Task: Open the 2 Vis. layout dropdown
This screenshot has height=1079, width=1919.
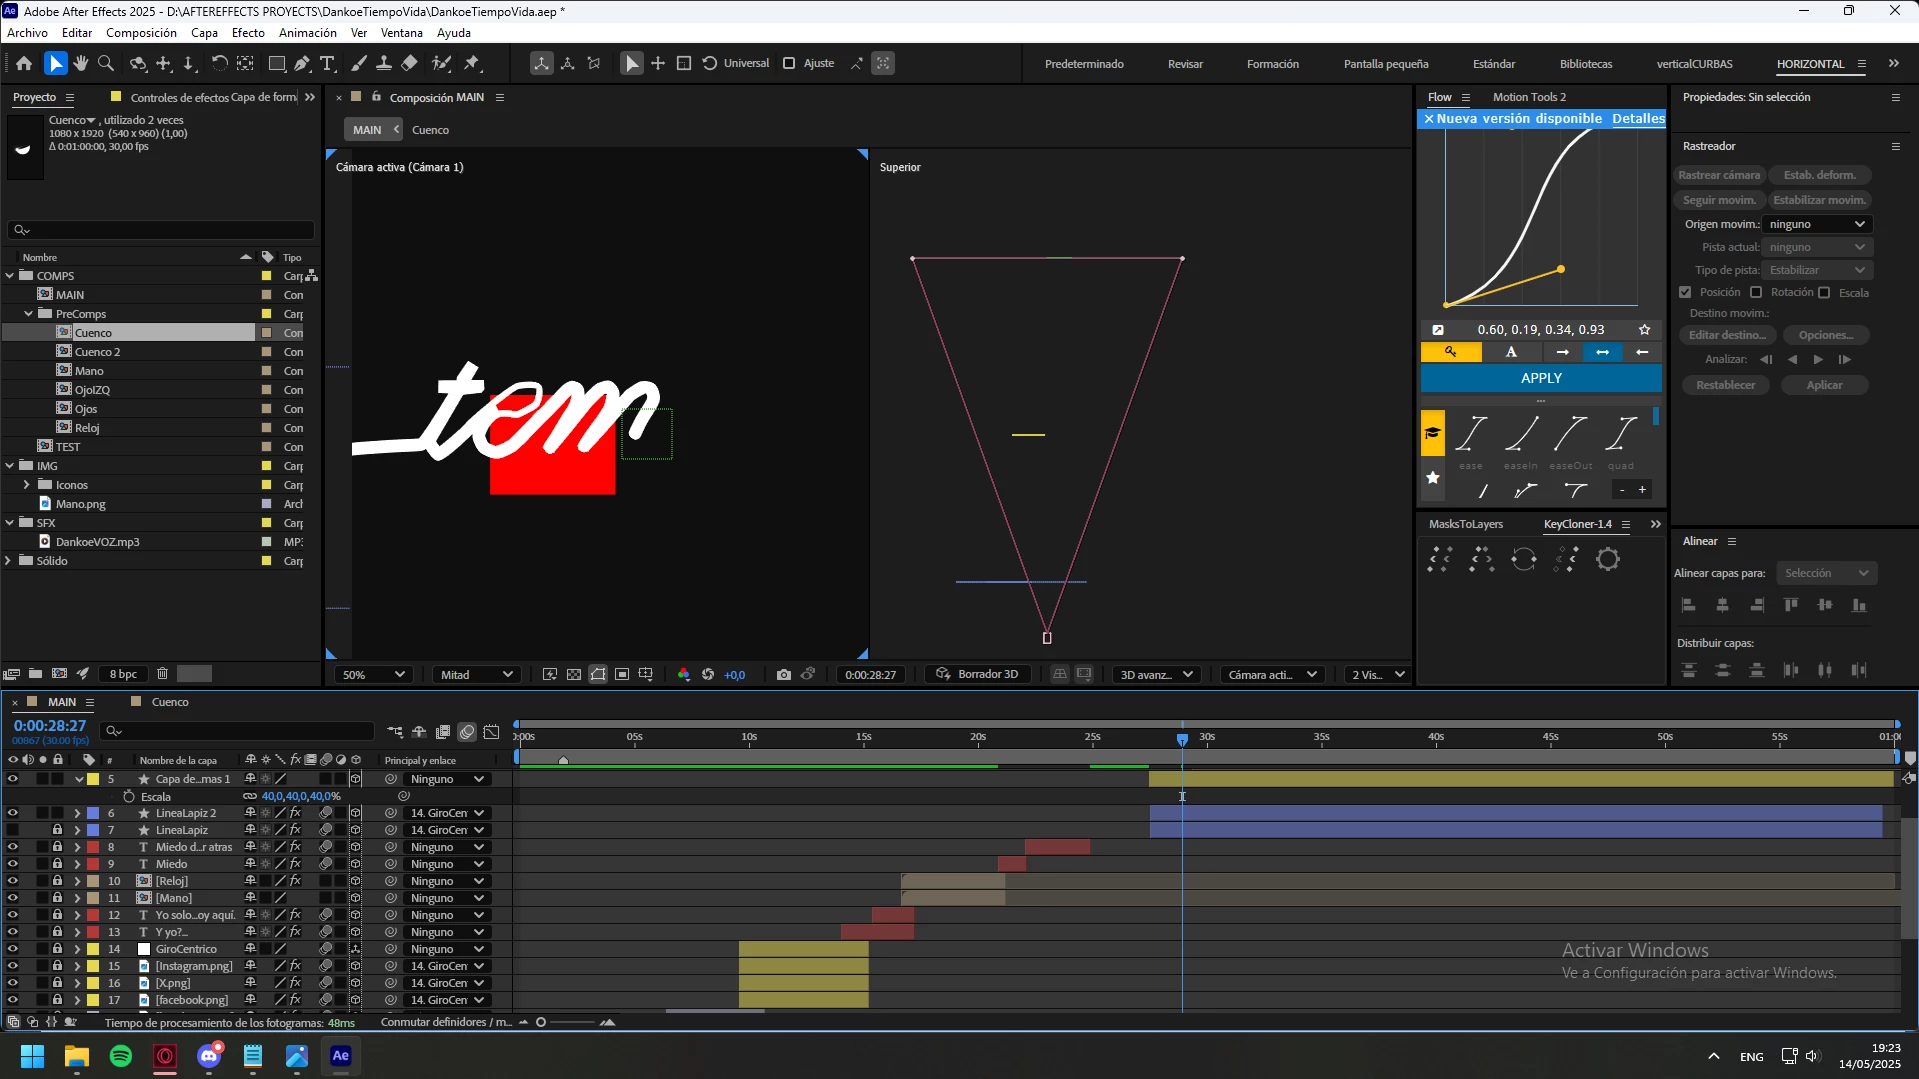Action: (x=1377, y=675)
